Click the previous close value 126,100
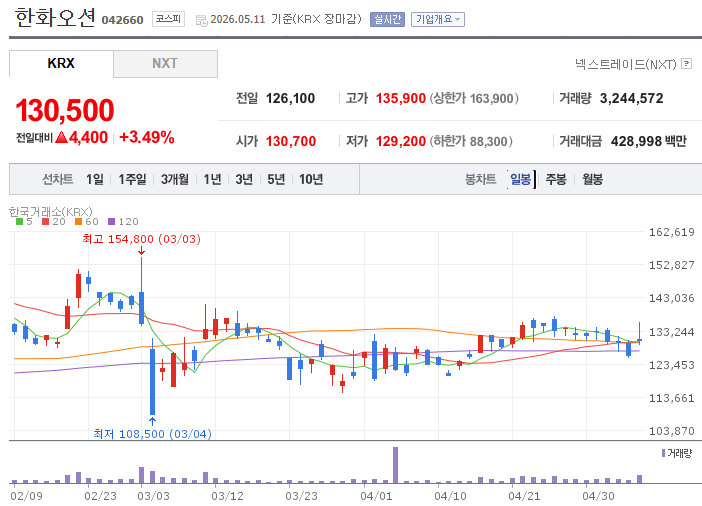This screenshot has width=702, height=506. pos(291,98)
